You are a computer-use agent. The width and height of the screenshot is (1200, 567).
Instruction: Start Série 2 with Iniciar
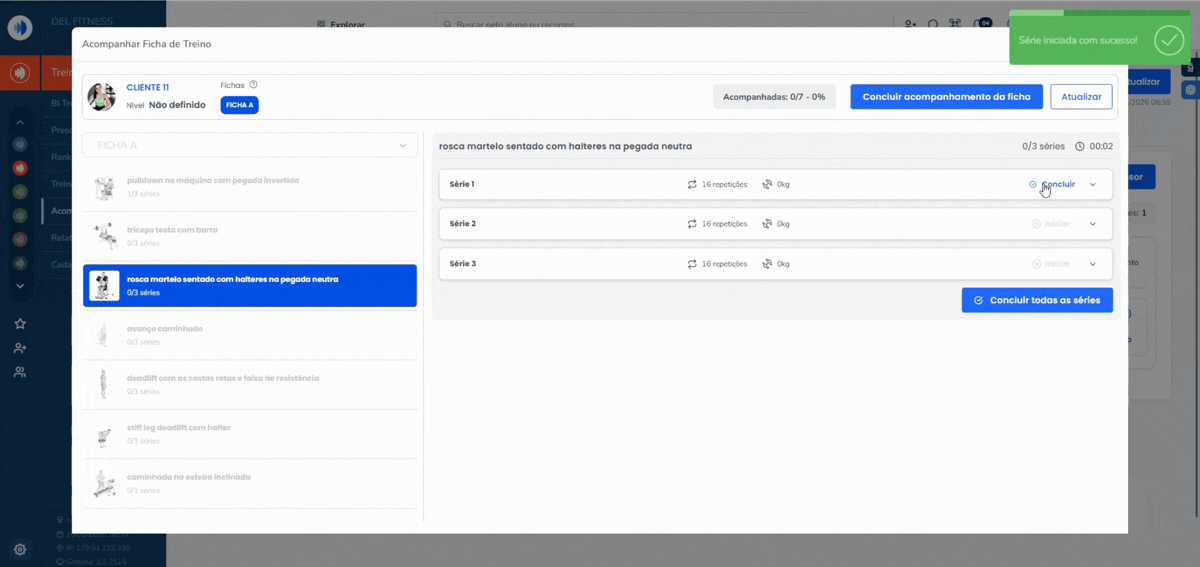[1051, 224]
